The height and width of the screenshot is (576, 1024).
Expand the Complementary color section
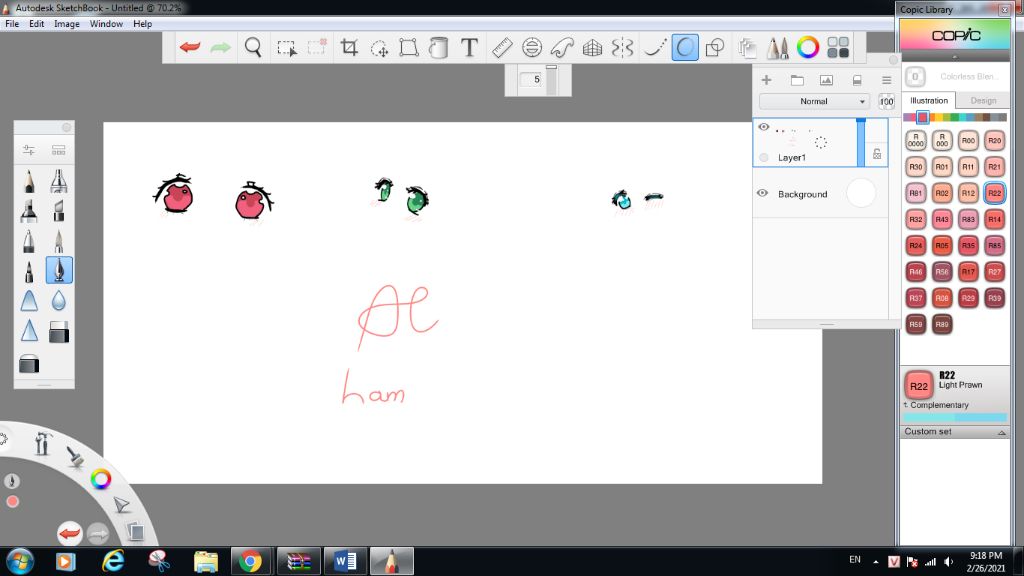click(935, 405)
